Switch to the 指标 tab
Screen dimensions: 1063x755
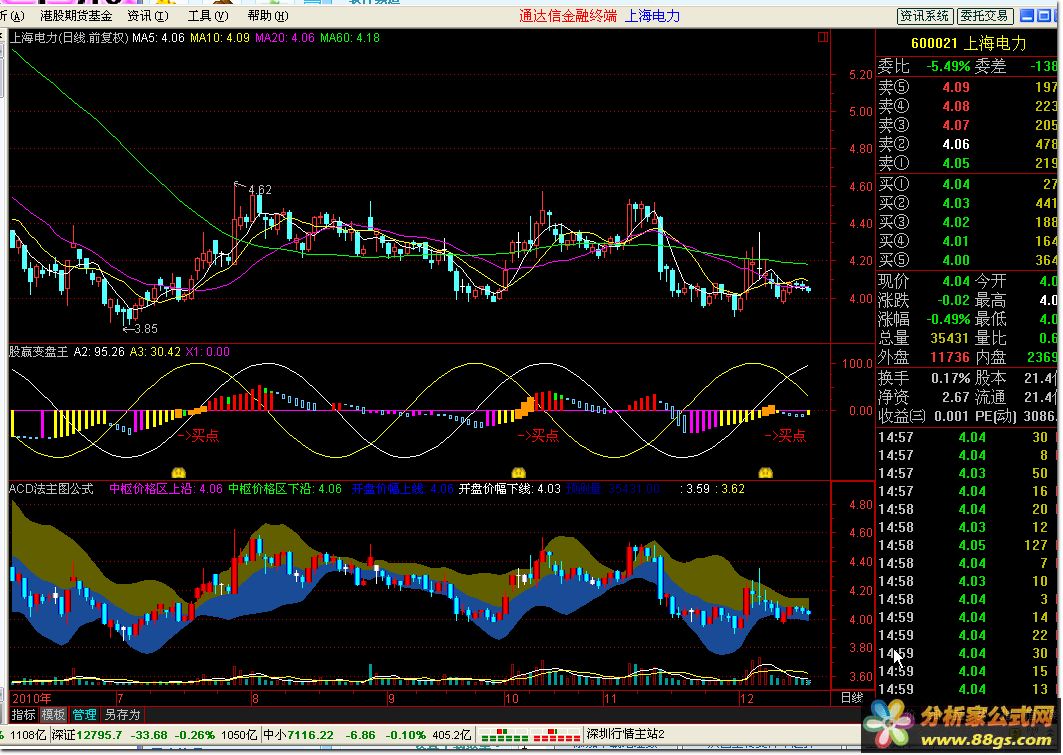click(24, 714)
